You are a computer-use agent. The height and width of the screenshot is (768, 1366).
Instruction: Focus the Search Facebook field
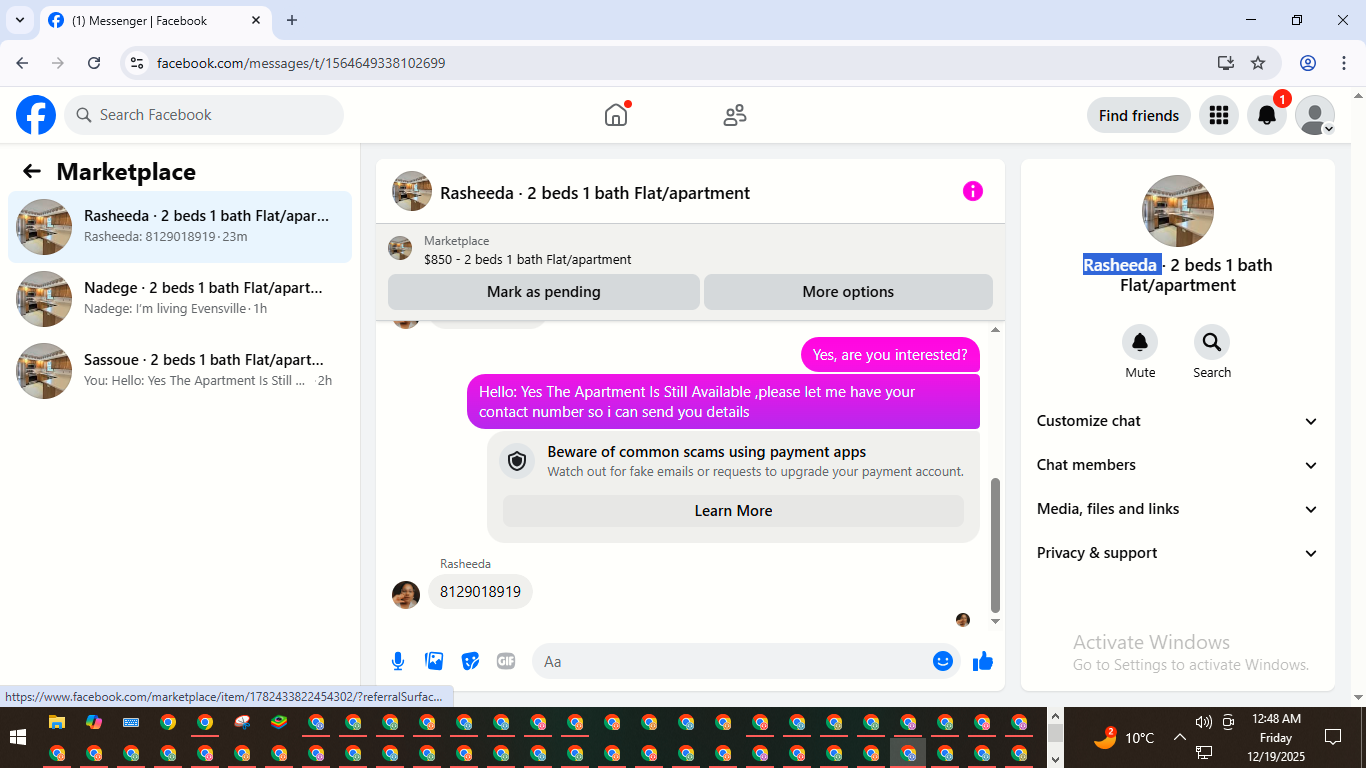click(204, 115)
